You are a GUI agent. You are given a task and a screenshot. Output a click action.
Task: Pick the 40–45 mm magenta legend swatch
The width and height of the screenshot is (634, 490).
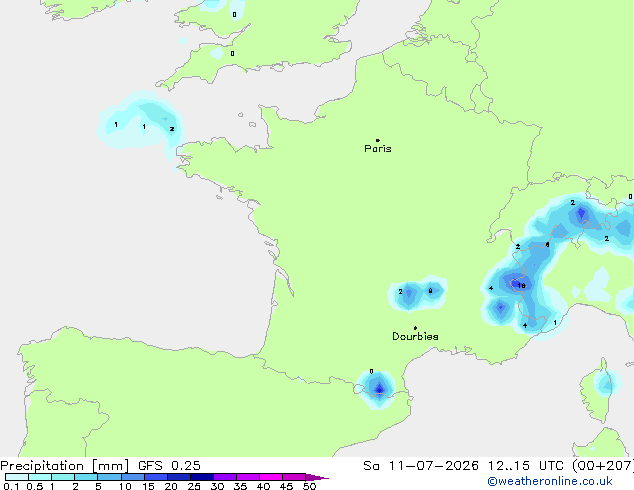(271, 477)
